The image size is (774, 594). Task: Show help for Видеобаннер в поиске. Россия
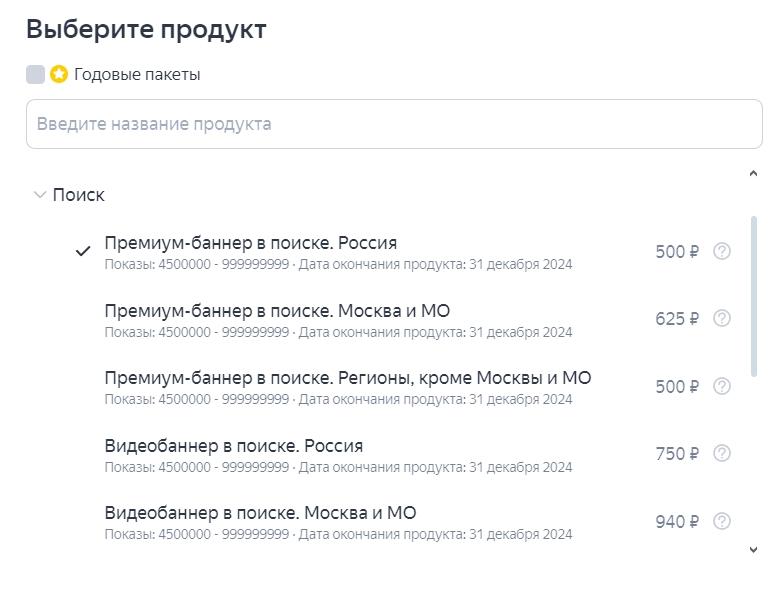722,453
